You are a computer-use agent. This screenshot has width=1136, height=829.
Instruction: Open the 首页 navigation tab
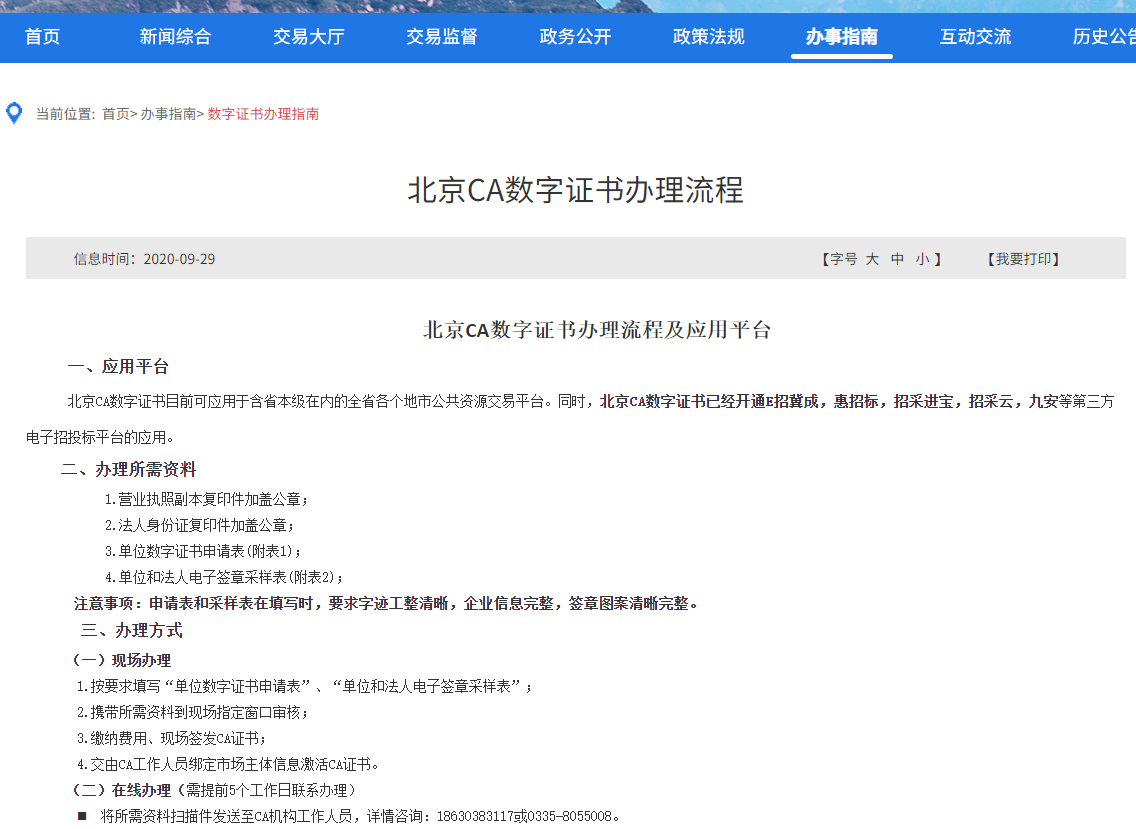pyautogui.click(x=42, y=37)
